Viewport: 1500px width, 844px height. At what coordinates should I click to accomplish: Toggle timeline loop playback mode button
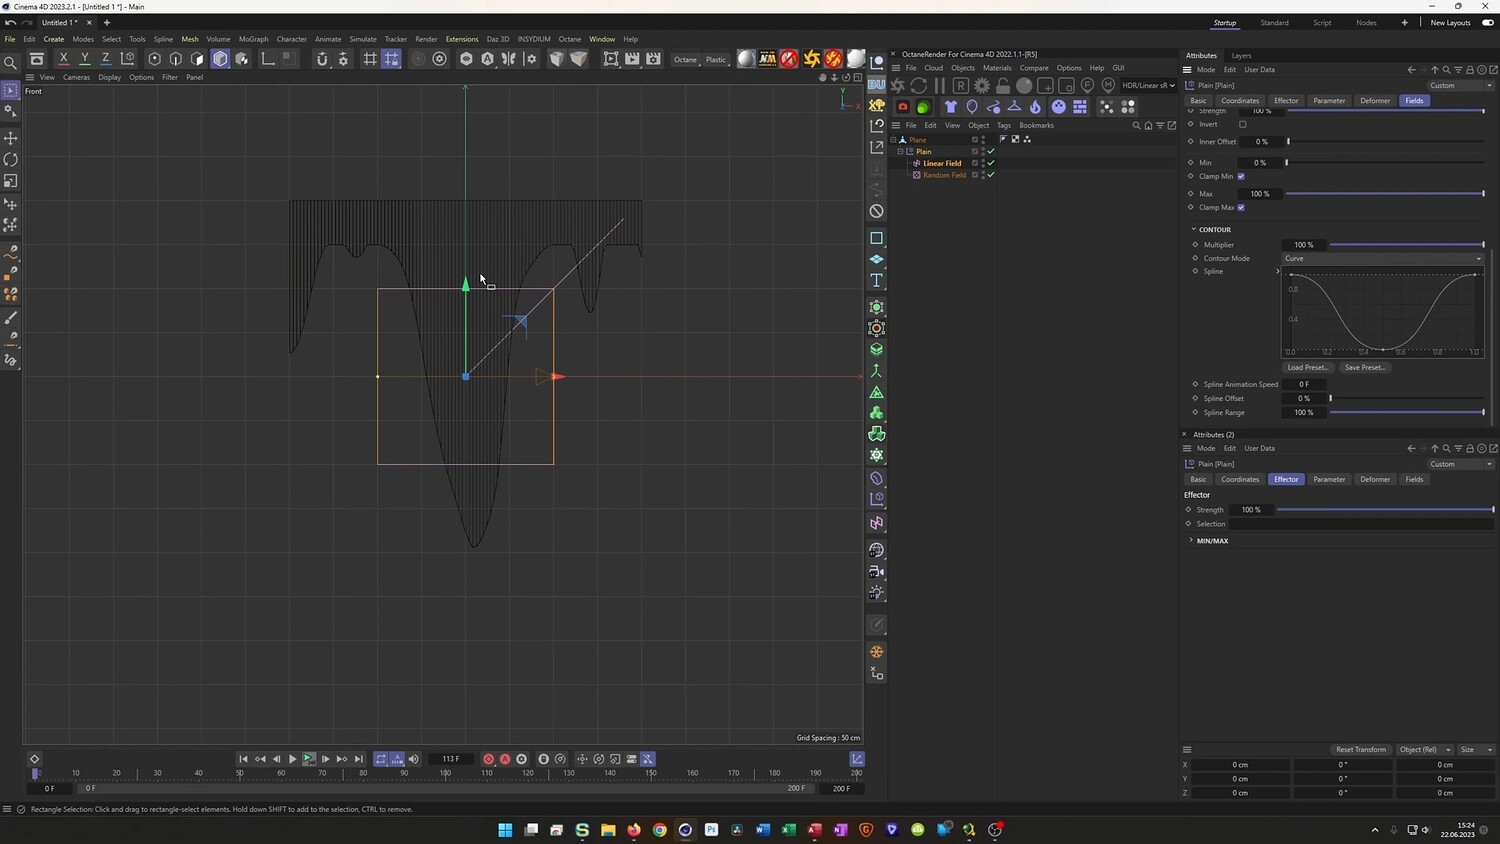pos(380,759)
